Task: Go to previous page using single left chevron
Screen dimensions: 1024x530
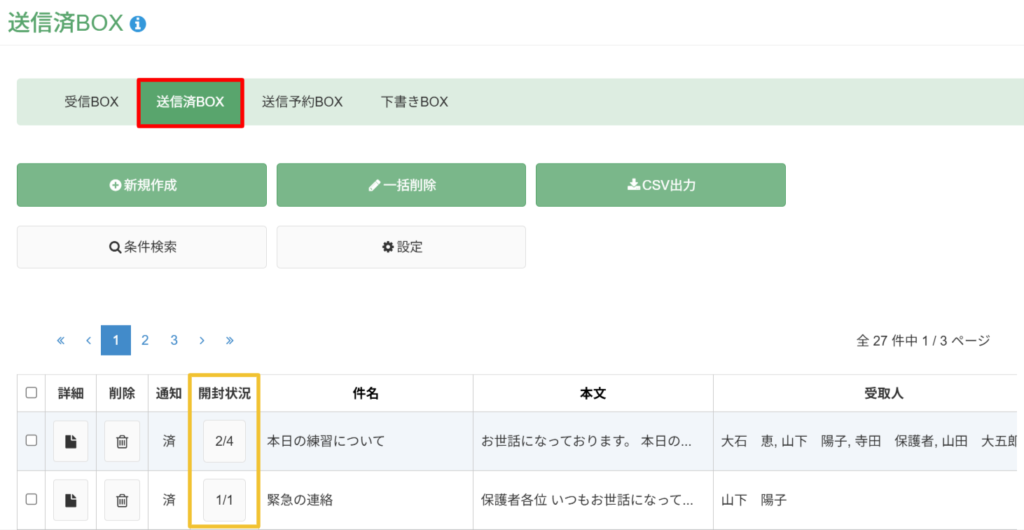Action: pos(88,340)
